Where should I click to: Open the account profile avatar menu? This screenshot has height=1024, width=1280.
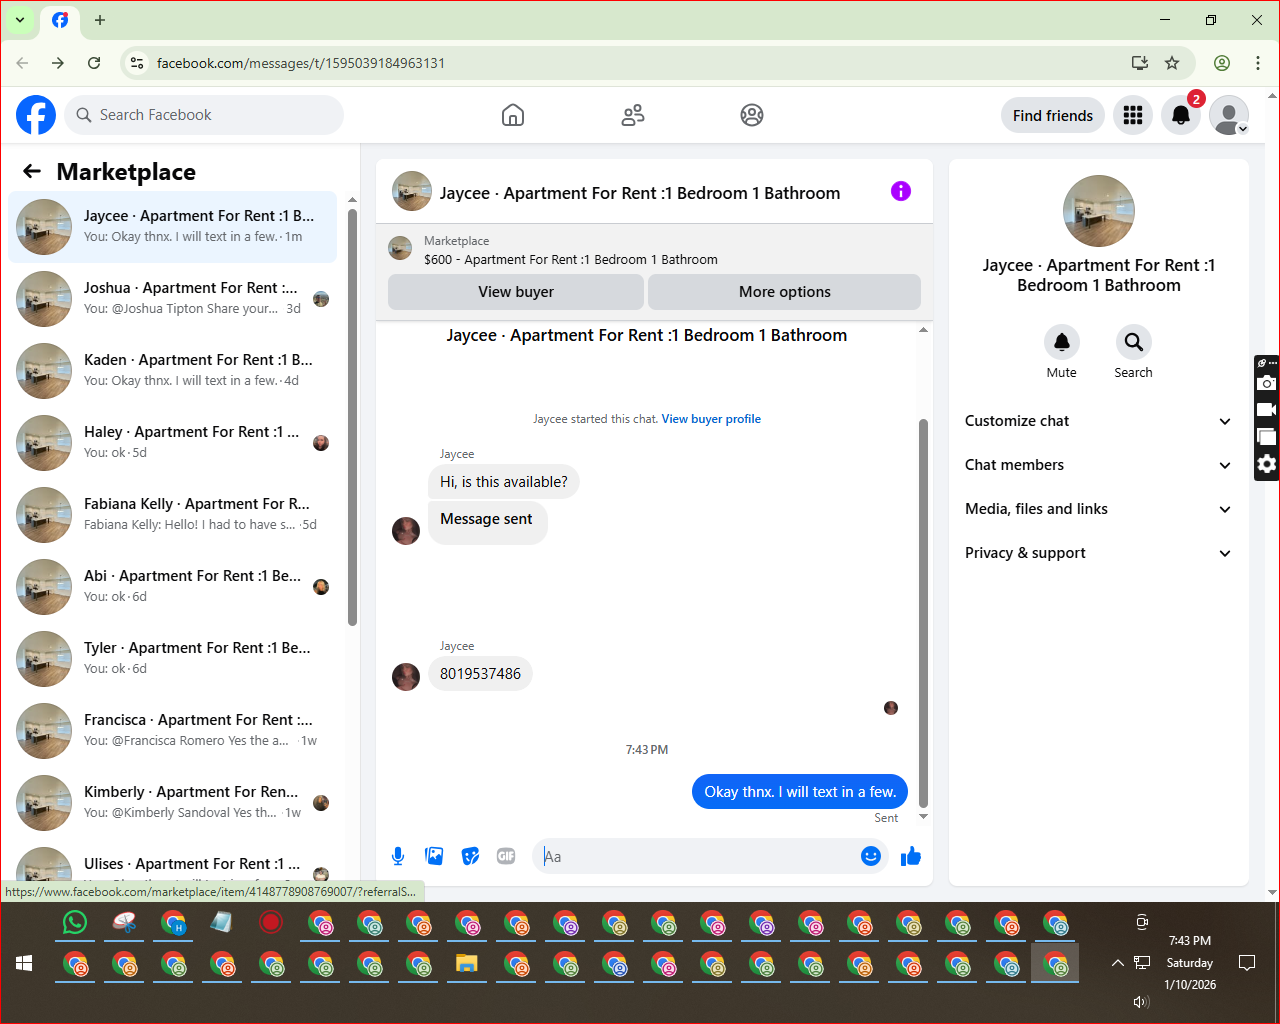[1229, 115]
